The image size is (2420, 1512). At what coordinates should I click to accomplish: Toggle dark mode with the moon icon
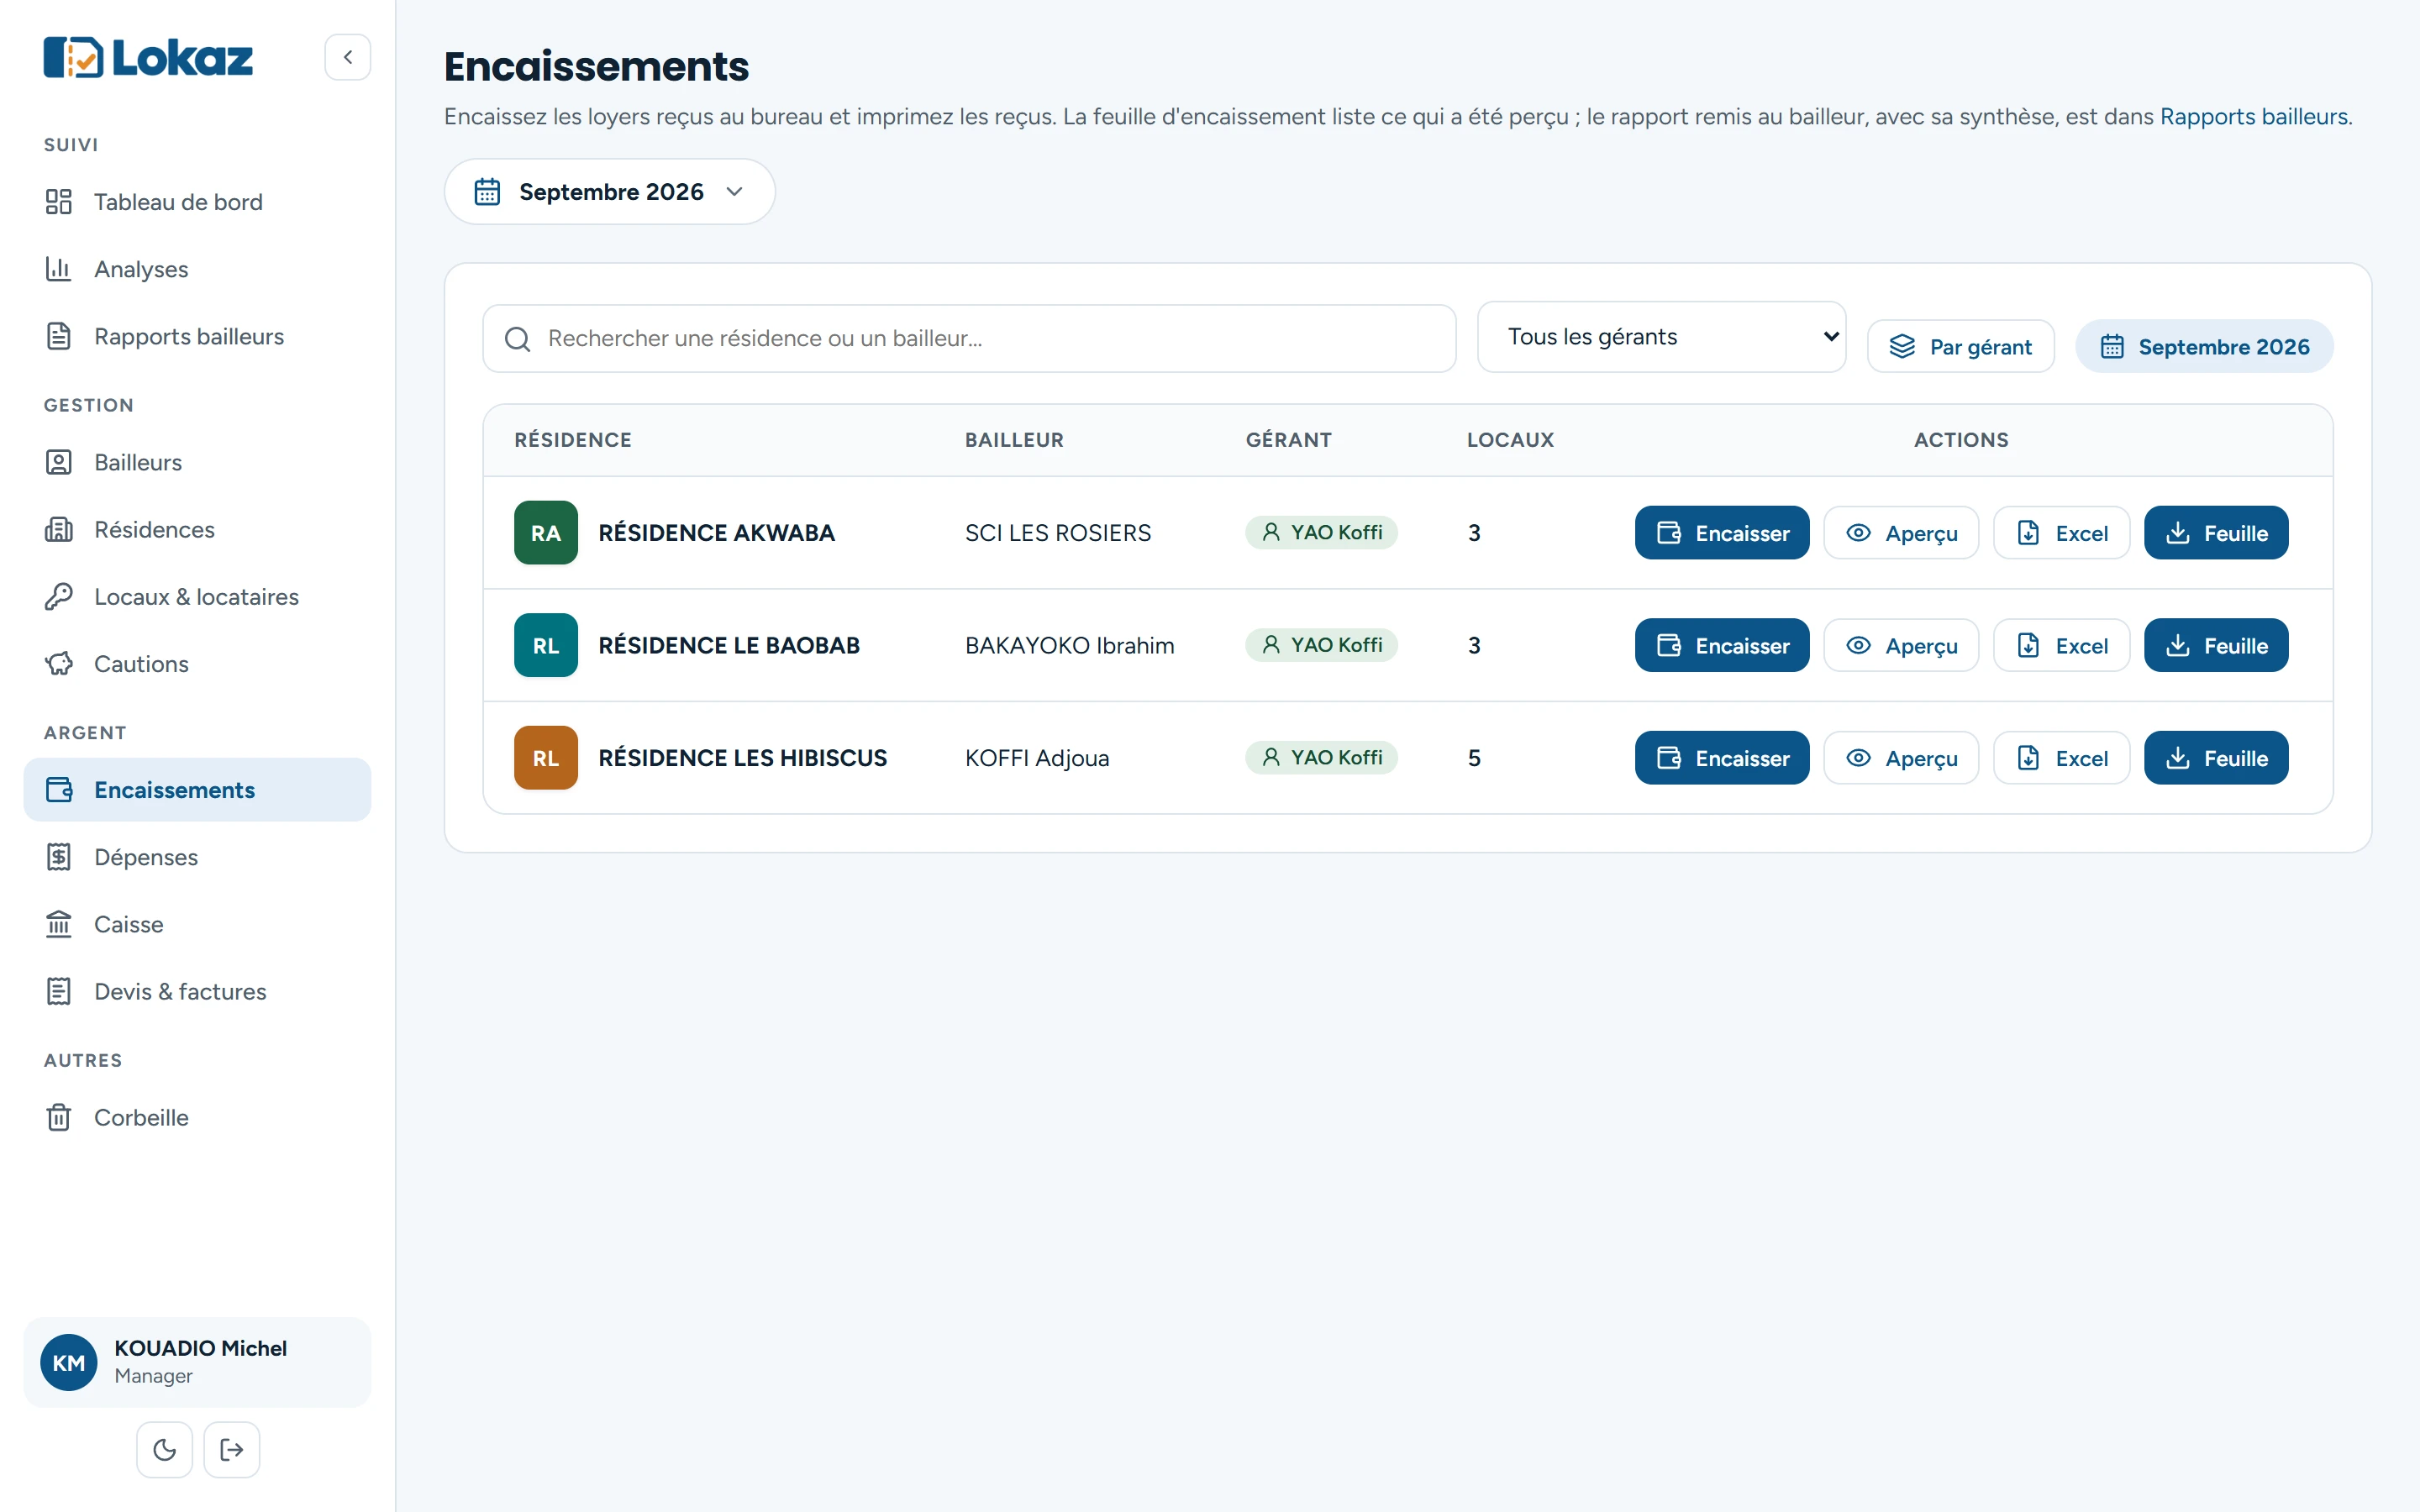pos(164,1449)
